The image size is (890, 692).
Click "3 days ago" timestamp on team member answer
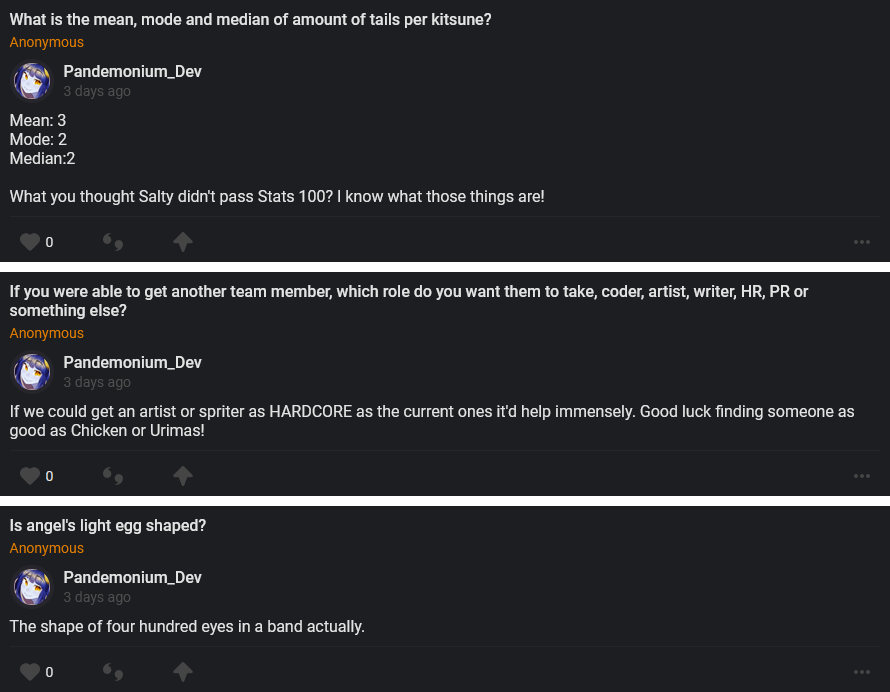pos(97,382)
